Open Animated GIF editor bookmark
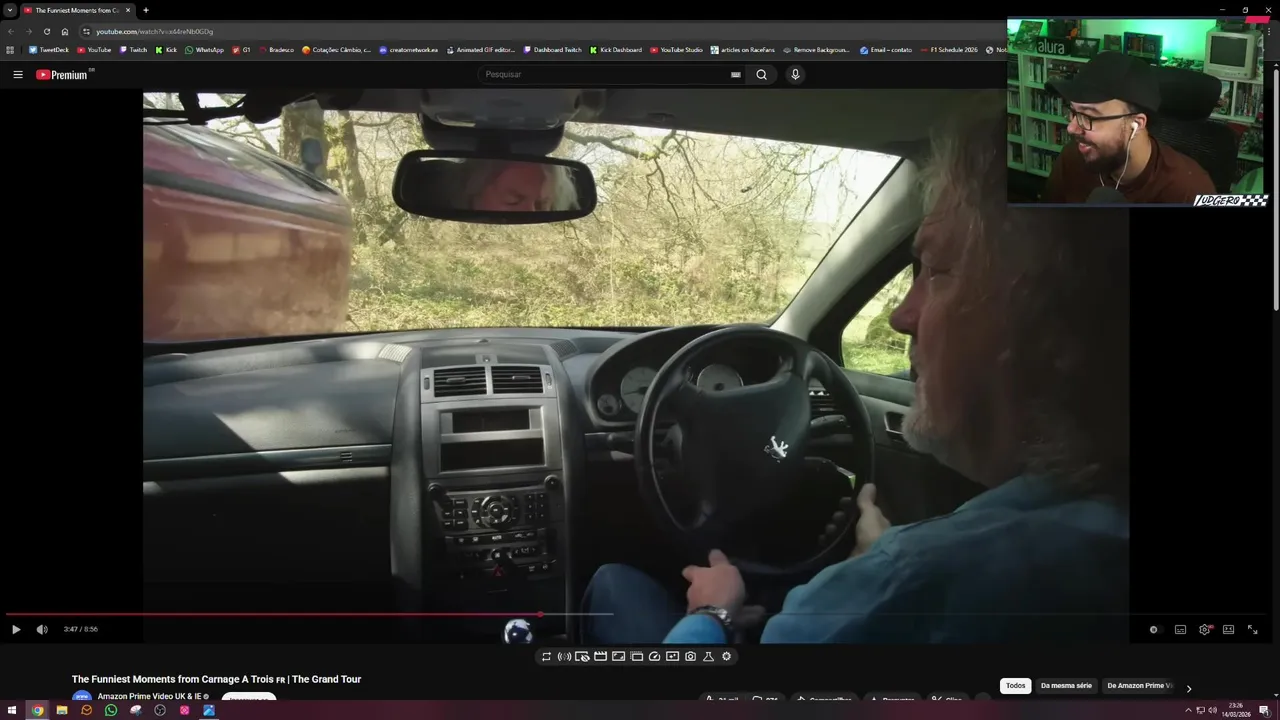The width and height of the screenshot is (1280, 720). click(480, 50)
